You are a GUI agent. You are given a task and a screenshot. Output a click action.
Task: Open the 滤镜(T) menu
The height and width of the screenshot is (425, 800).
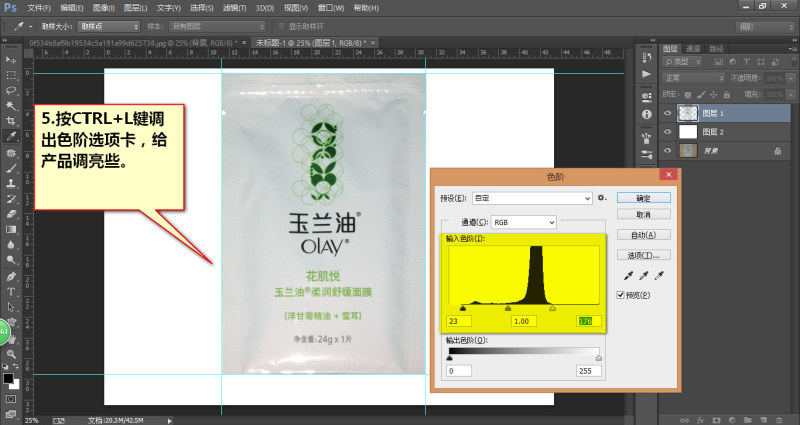pos(234,8)
